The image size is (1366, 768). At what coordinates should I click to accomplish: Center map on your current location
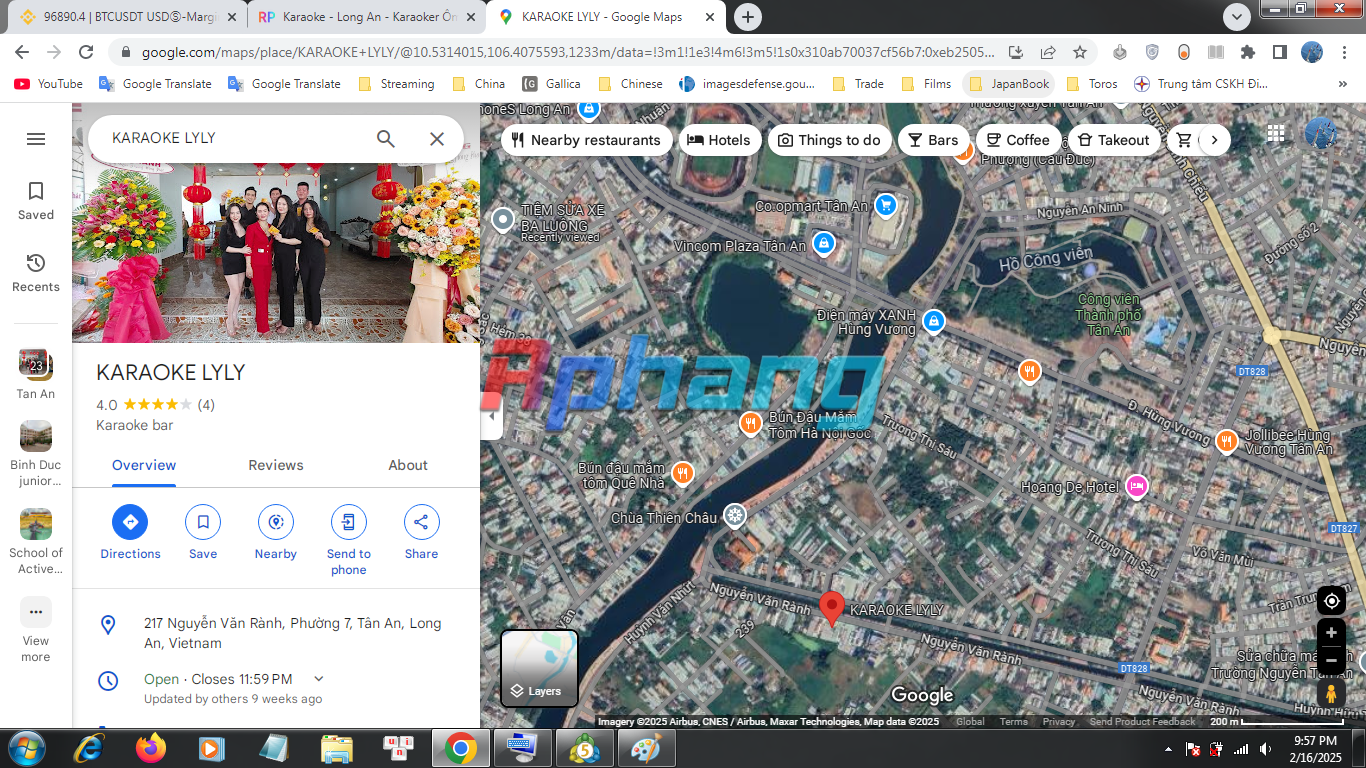pyautogui.click(x=1331, y=601)
